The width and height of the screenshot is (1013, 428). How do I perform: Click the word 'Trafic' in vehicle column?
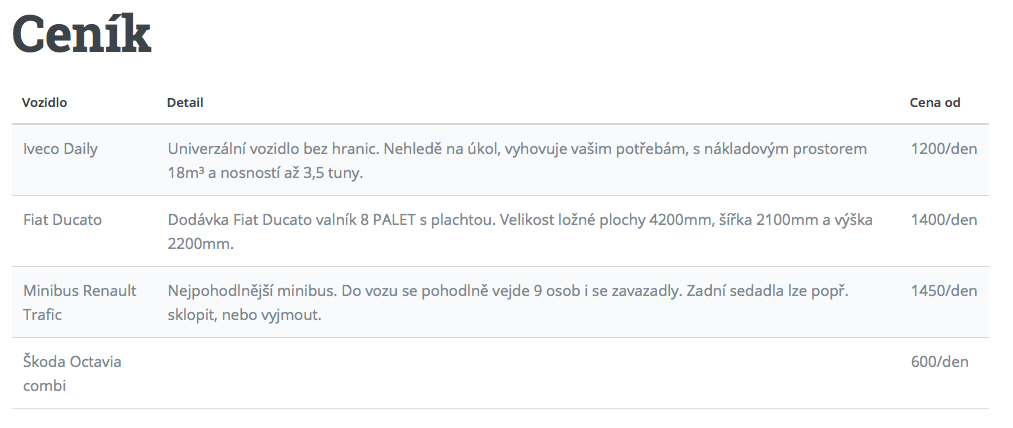(43, 315)
